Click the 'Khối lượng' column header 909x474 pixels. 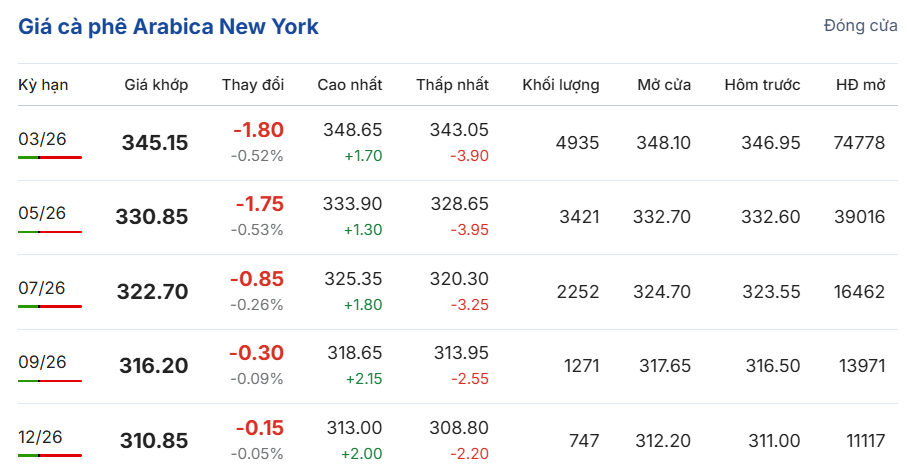(561, 85)
